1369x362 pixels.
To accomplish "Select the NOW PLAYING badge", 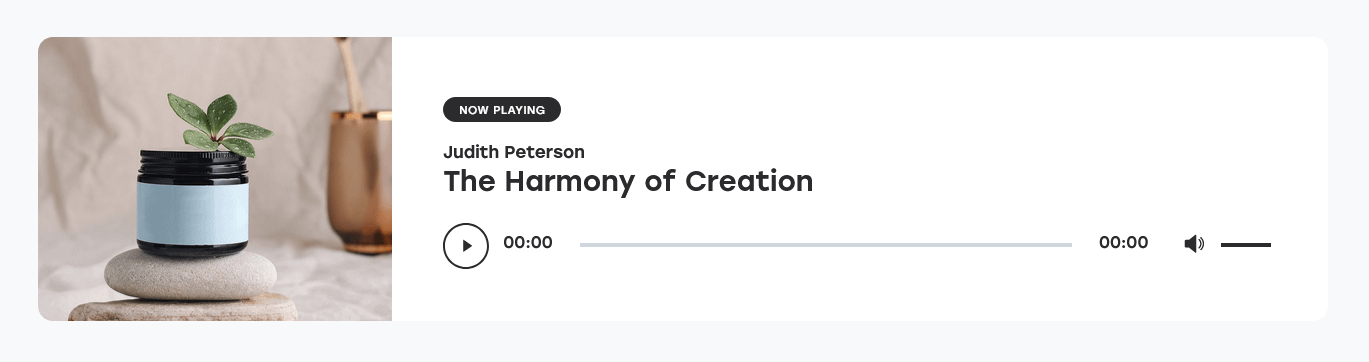I will tap(502, 110).
